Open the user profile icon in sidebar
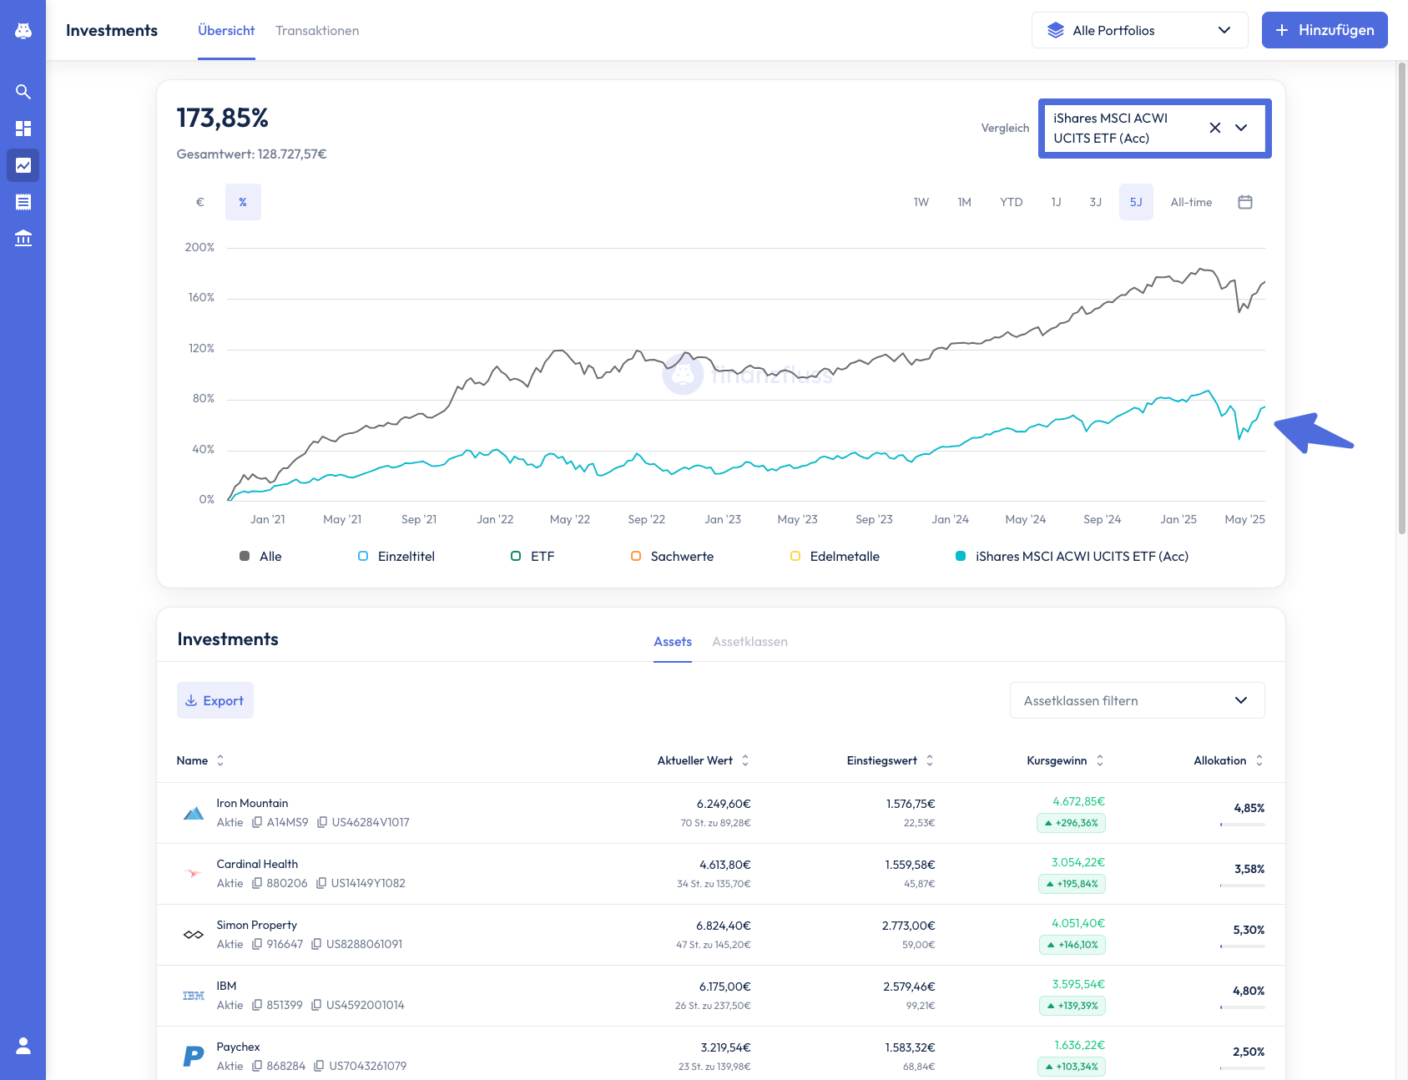This screenshot has width=1408, height=1080. click(x=23, y=1046)
